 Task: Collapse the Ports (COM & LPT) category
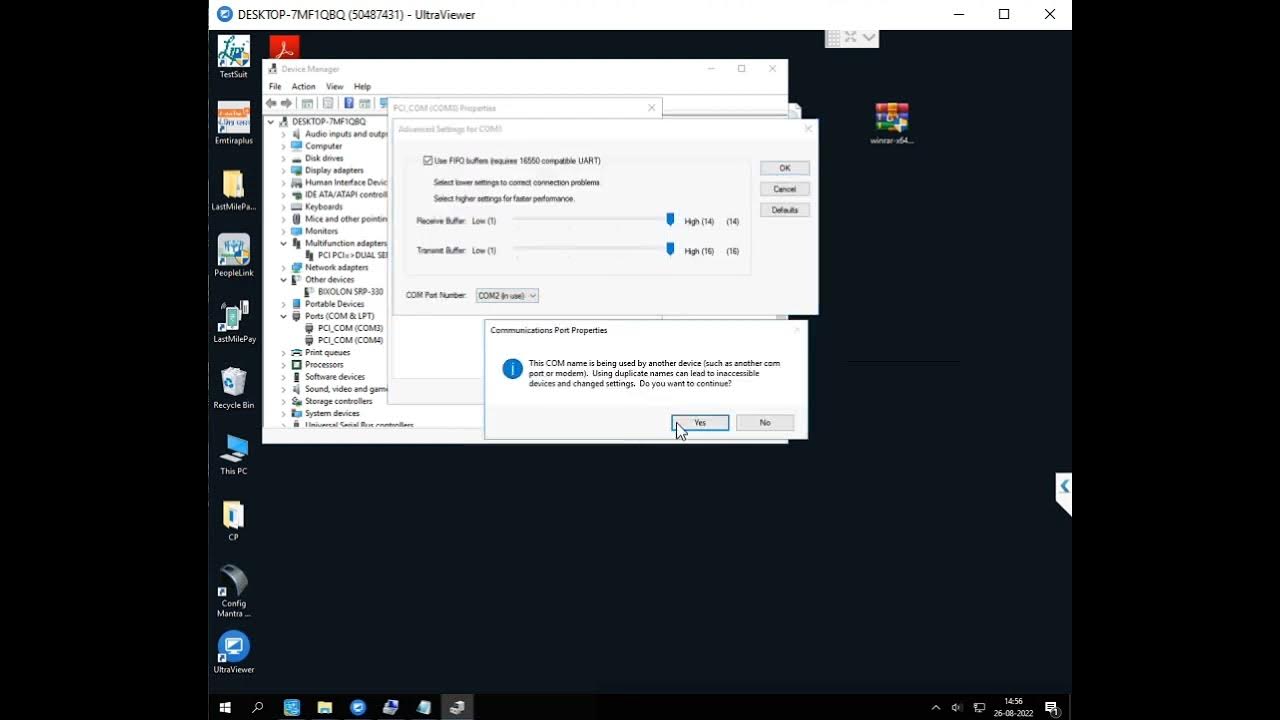point(283,316)
